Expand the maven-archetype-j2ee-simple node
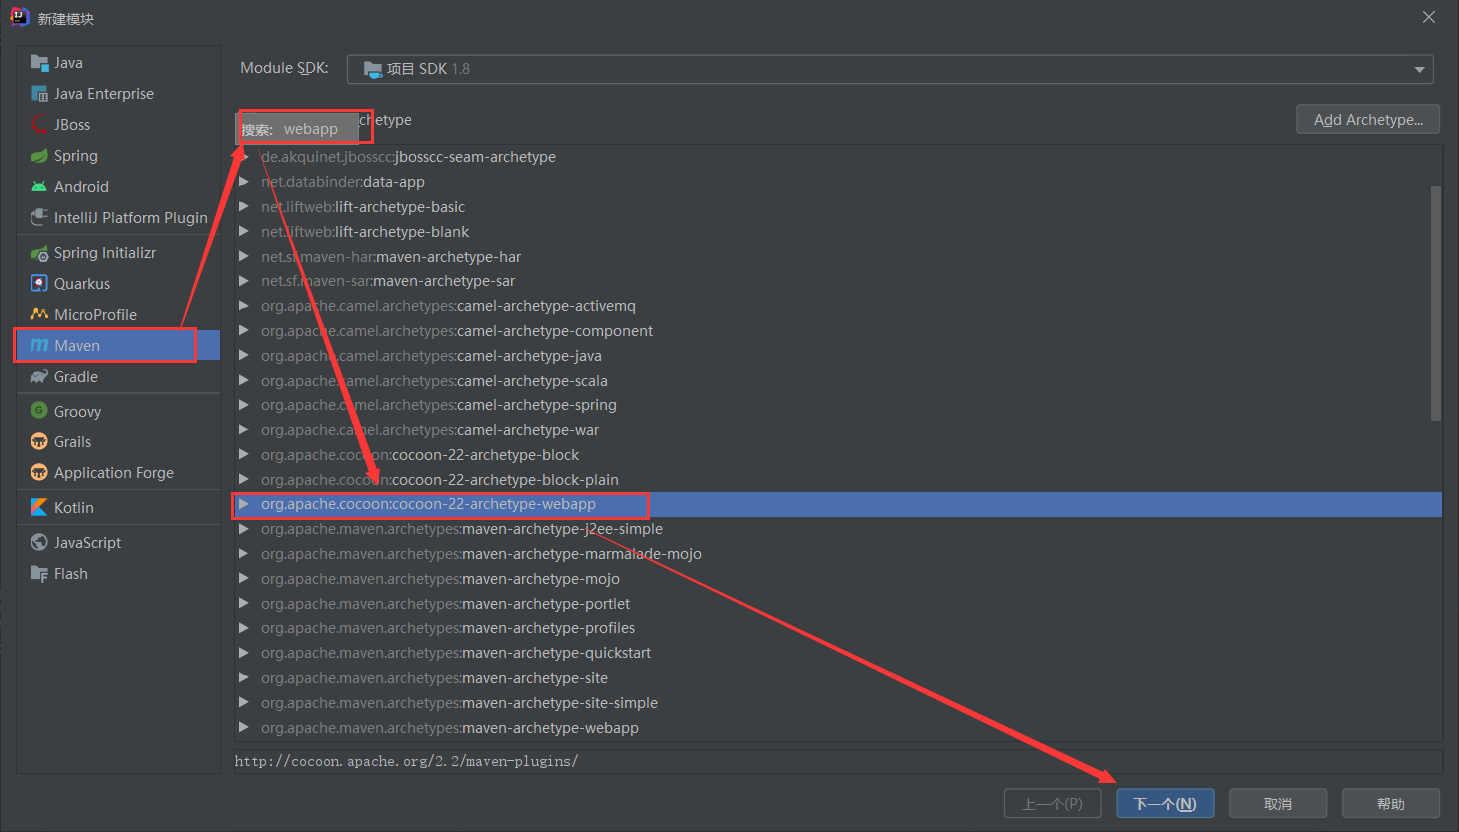This screenshot has height=832, width=1459. [244, 529]
